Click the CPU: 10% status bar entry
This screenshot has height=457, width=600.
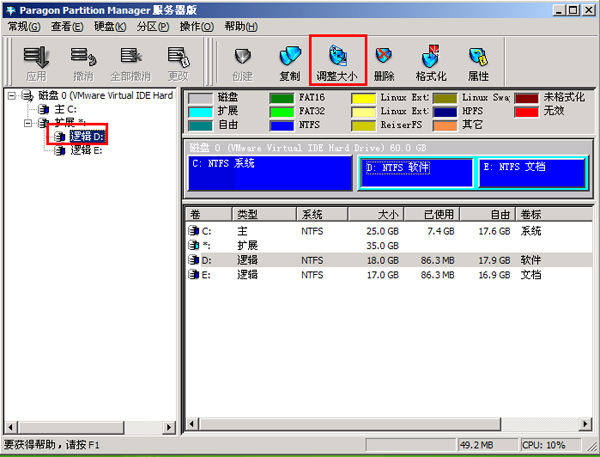(x=549, y=445)
